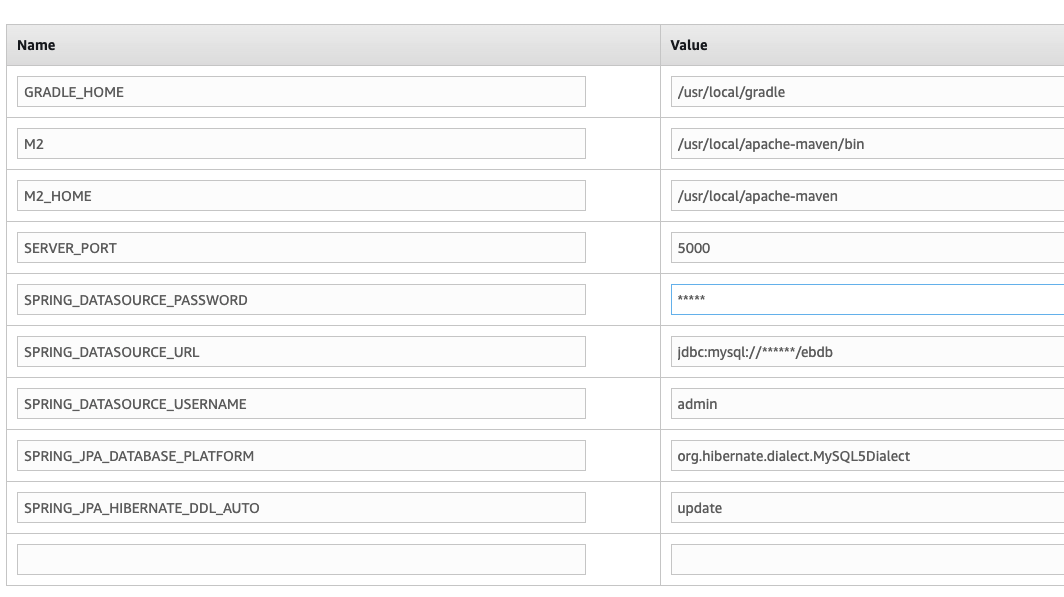Focus the update value field

[866, 508]
